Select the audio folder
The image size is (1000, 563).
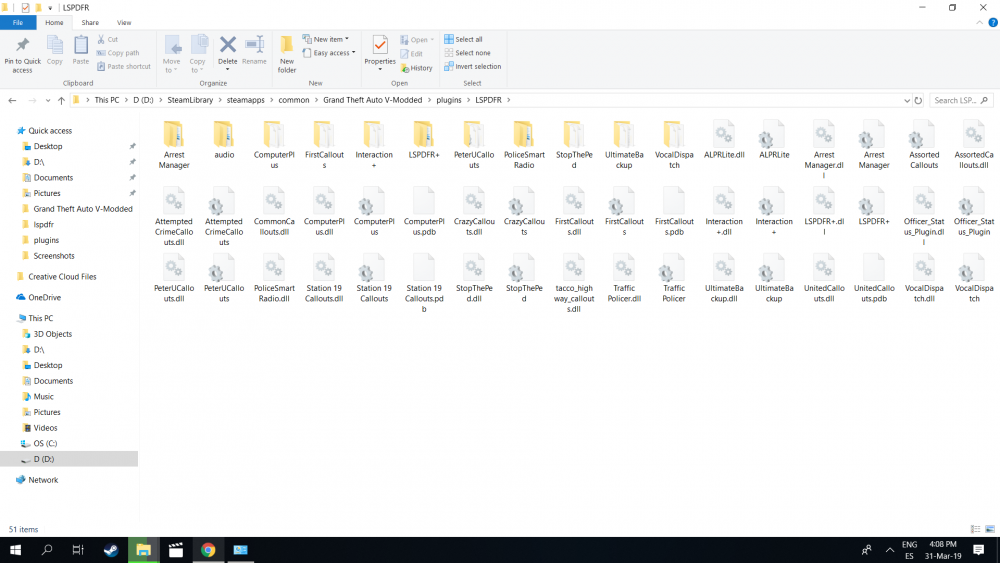[x=224, y=140]
